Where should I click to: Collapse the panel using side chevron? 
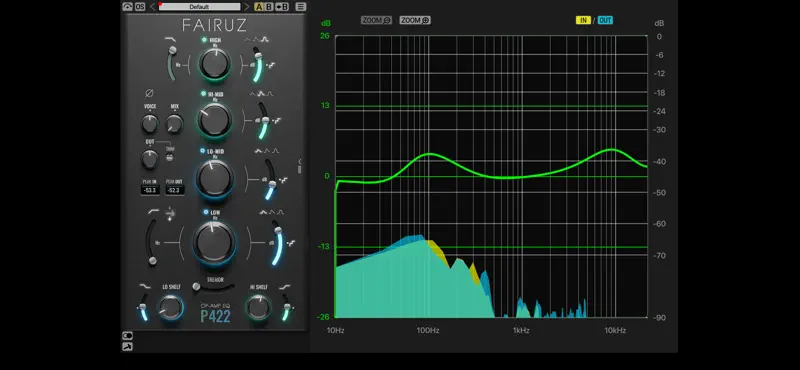(300, 162)
